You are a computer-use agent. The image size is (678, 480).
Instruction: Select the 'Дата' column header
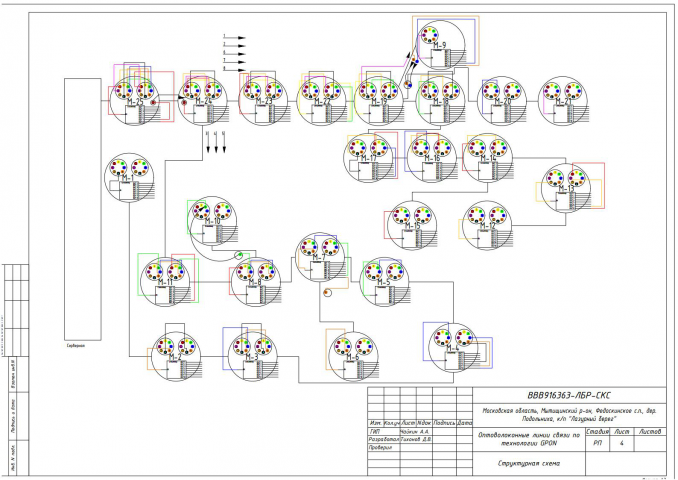click(x=464, y=423)
